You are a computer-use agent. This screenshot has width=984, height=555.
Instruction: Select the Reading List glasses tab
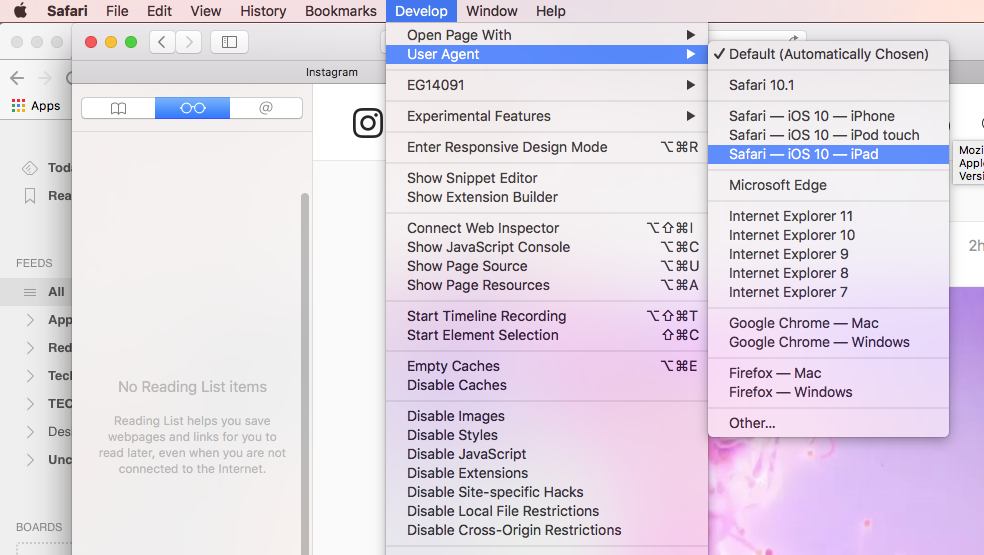tap(192, 108)
